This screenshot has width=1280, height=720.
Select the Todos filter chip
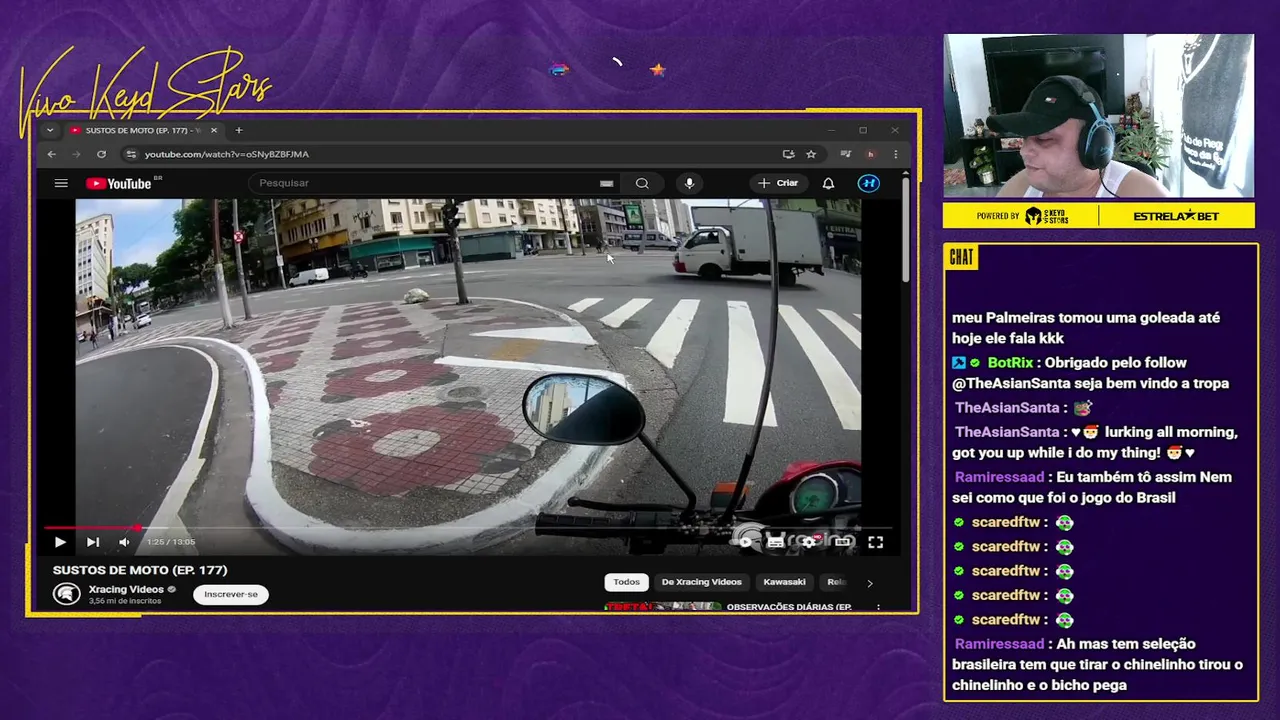[x=627, y=582]
